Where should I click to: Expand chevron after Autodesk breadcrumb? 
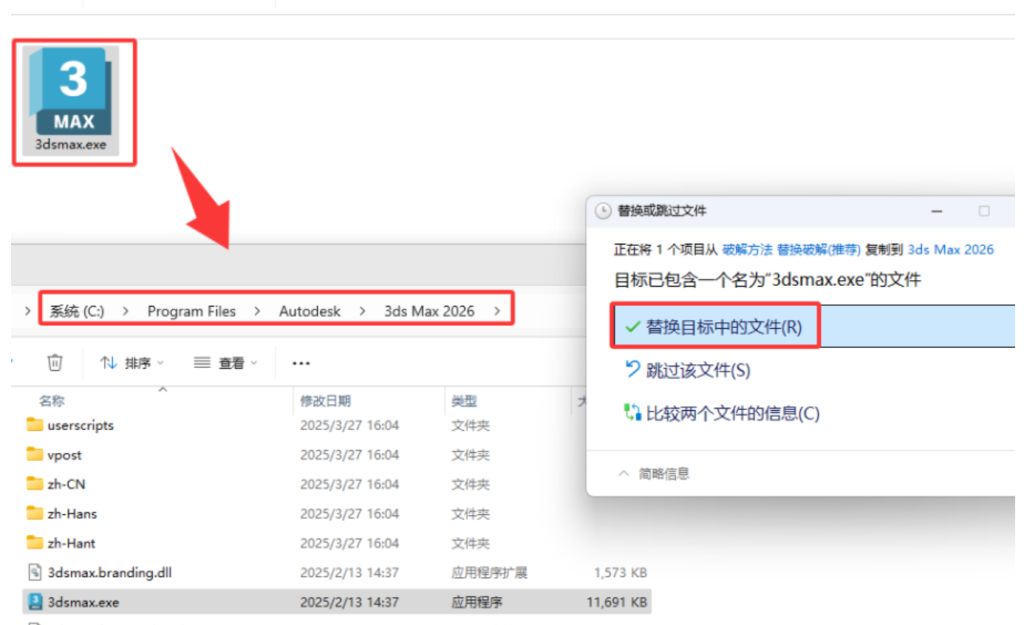362,312
